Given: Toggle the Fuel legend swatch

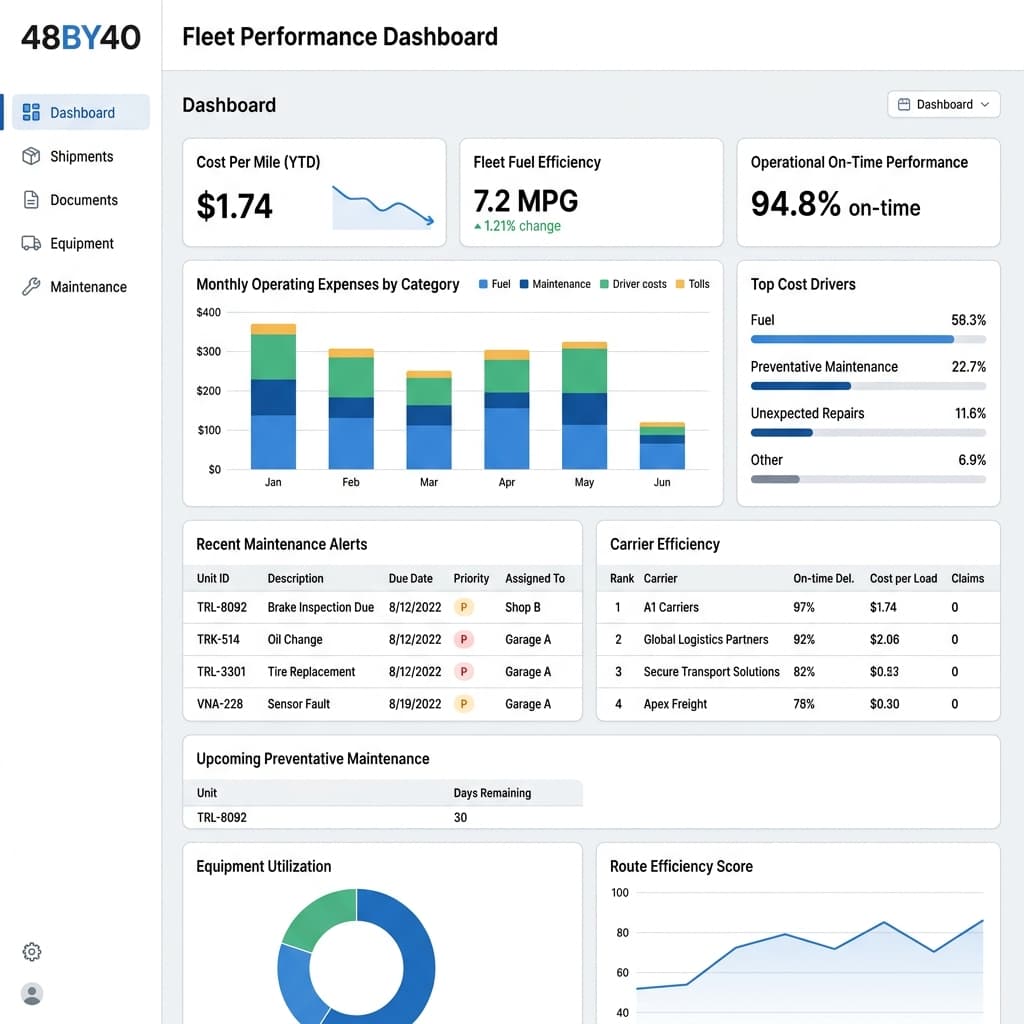Looking at the screenshot, I should click(x=483, y=284).
